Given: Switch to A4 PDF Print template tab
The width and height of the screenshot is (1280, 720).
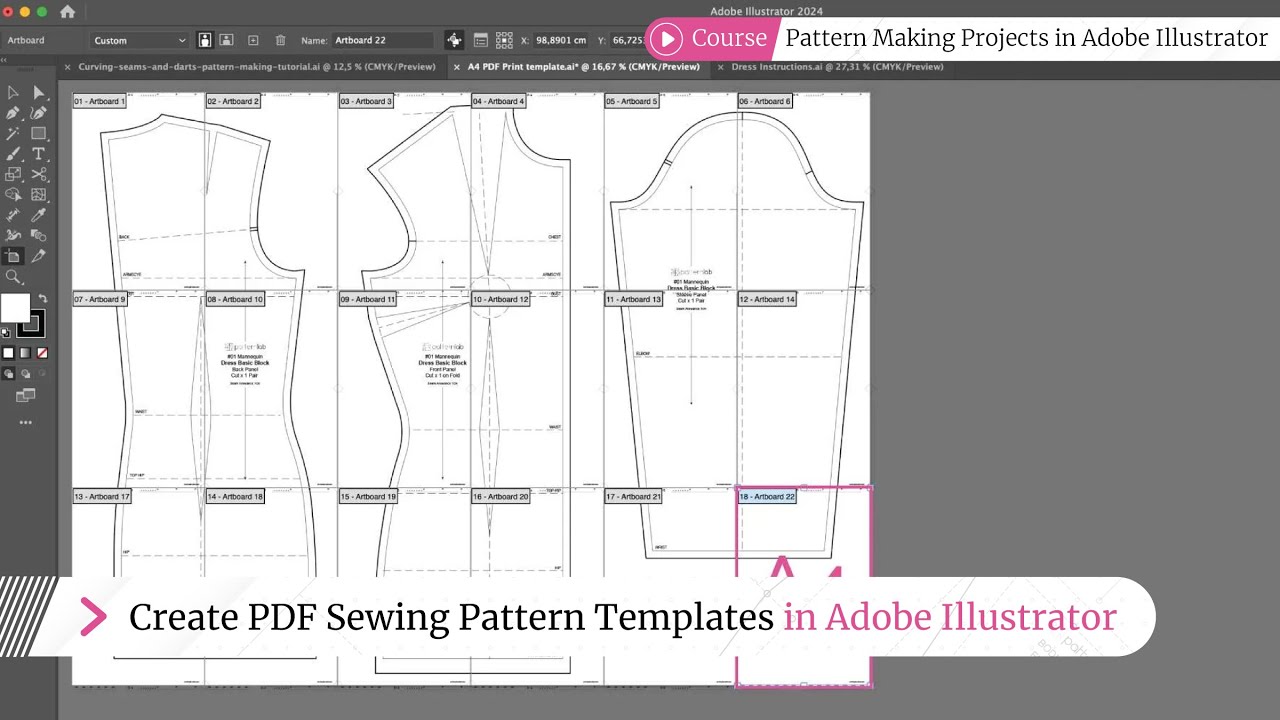Looking at the screenshot, I should point(583,67).
